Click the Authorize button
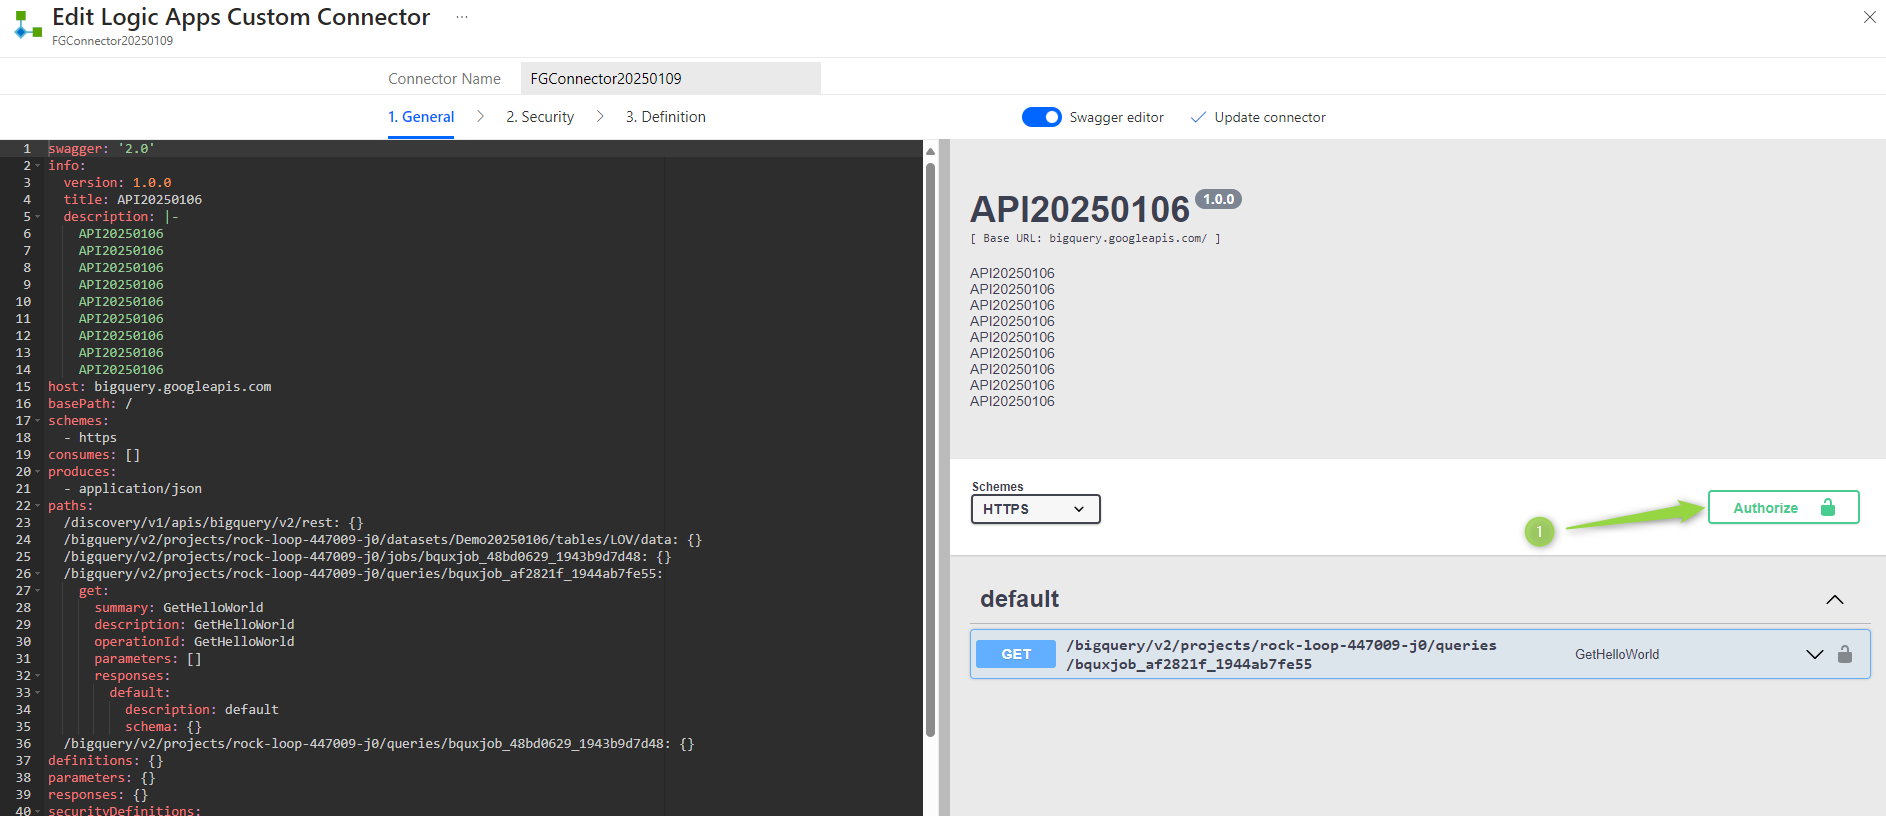Viewport: 1886px width, 816px height. (x=1783, y=507)
